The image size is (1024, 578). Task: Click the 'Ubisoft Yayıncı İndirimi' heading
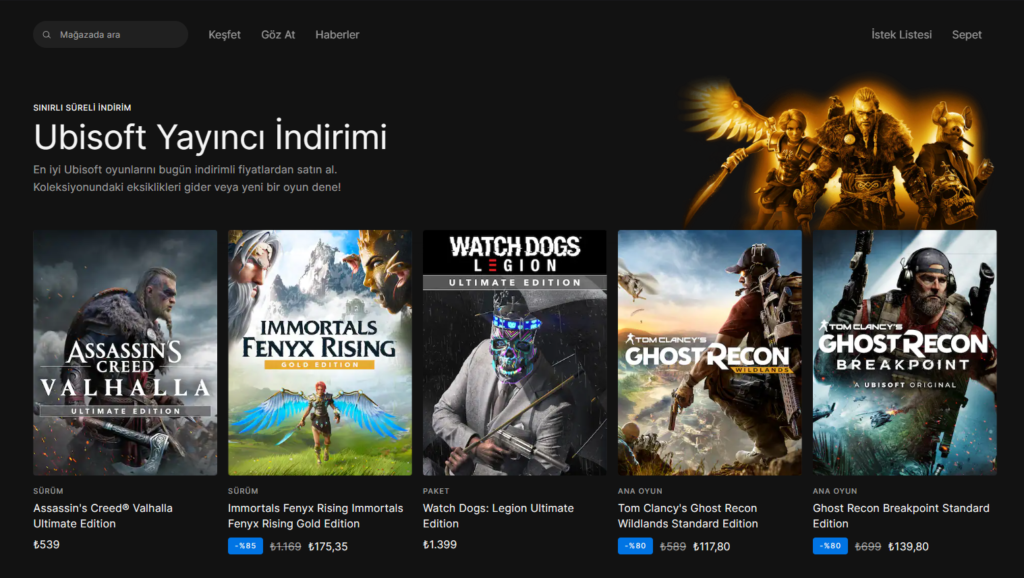coord(210,137)
